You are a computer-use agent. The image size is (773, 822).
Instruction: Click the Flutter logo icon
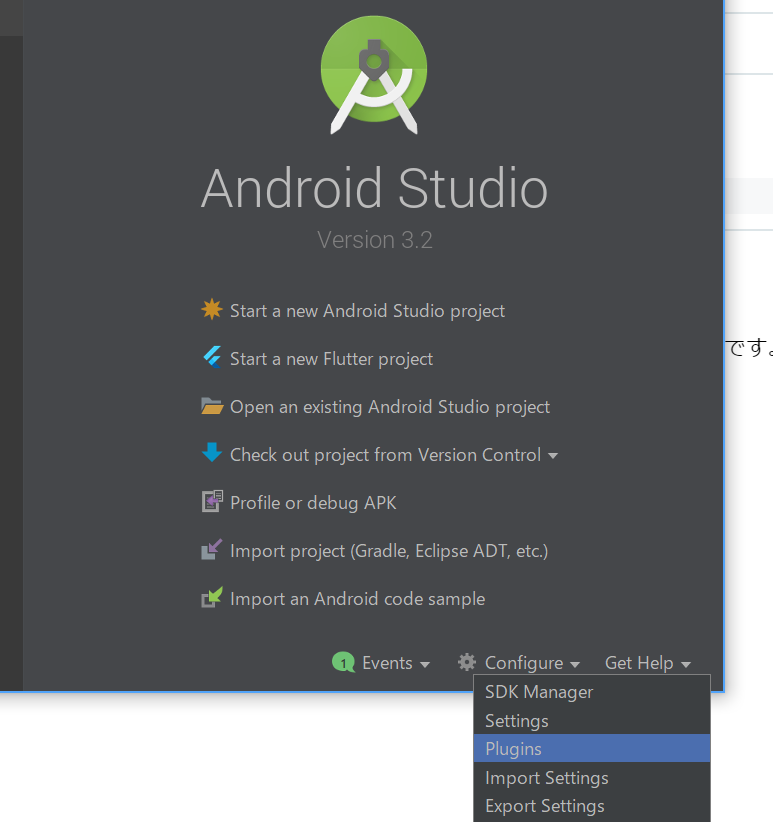(x=212, y=358)
